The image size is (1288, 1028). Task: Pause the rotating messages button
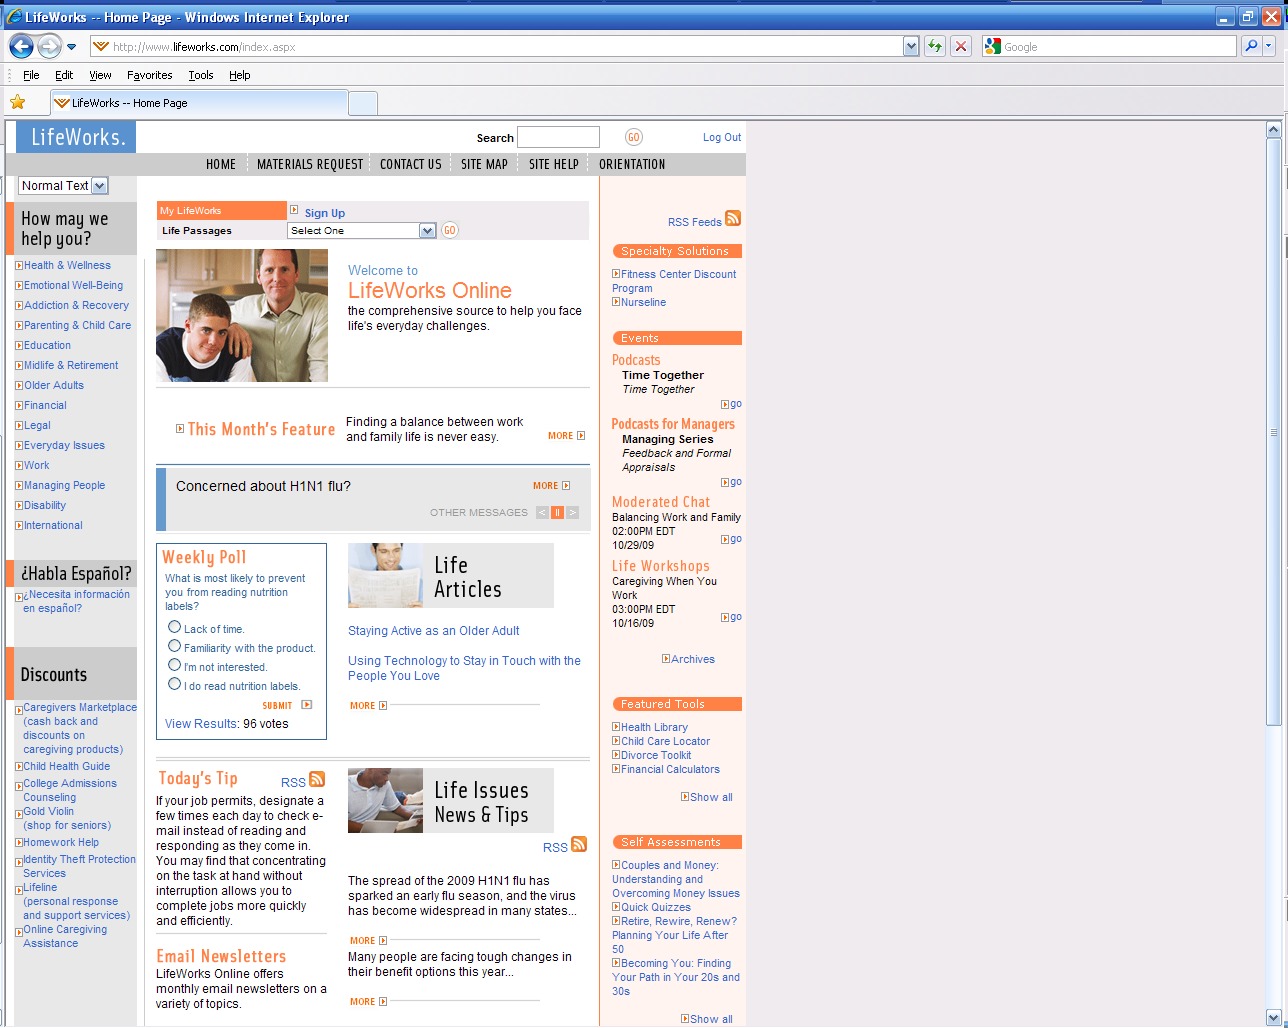coord(557,513)
